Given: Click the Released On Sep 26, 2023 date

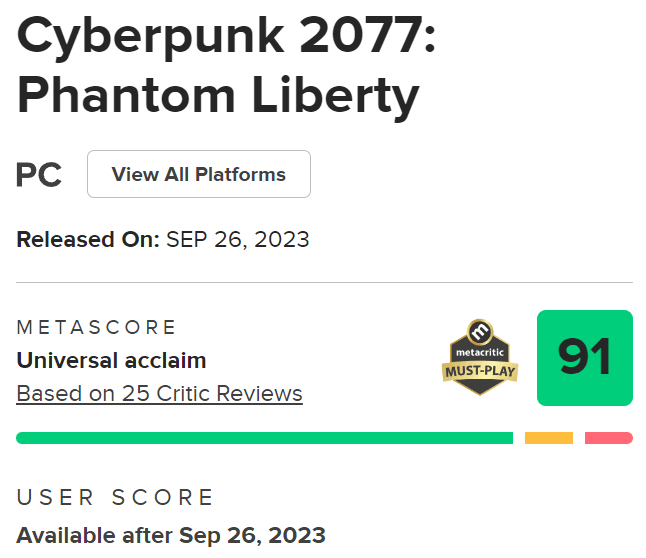Looking at the screenshot, I should [237, 239].
